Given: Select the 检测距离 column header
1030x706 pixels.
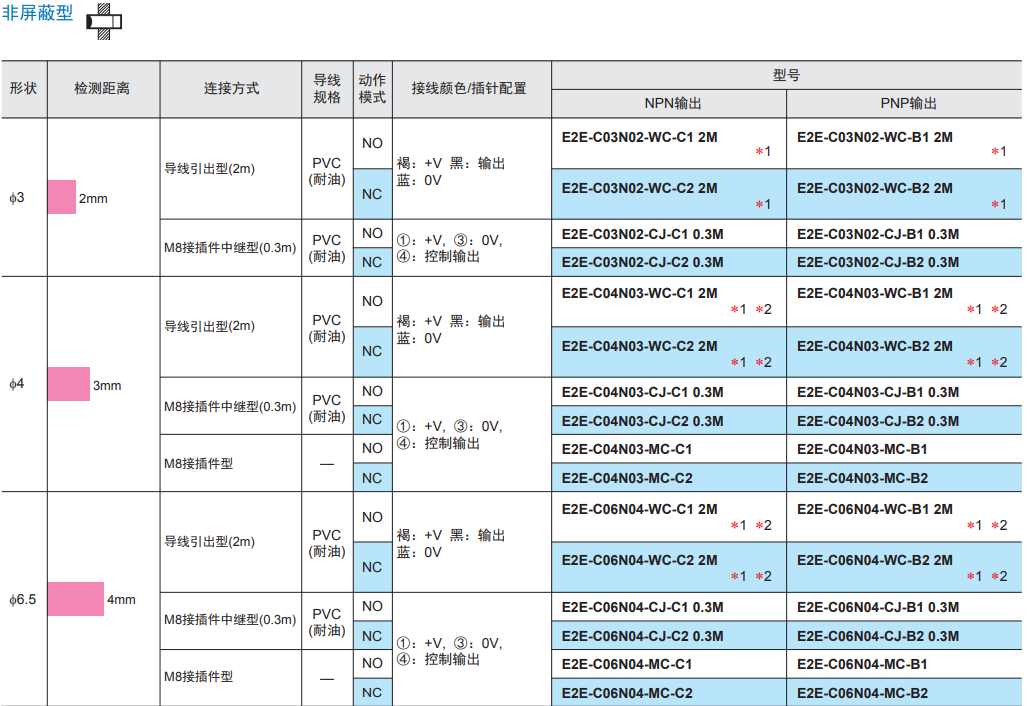Looking at the screenshot, I should click(102, 89).
